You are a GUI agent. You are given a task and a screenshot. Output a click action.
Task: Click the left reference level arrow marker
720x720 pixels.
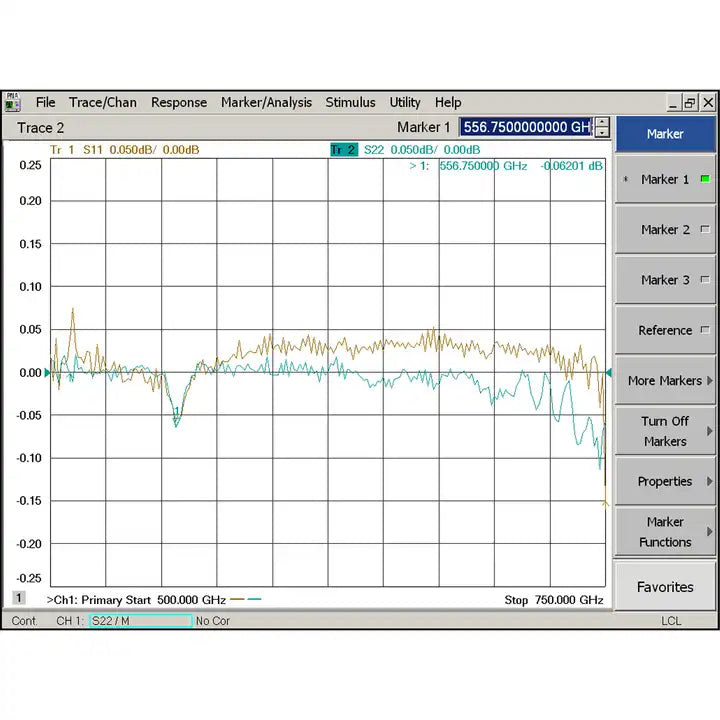pyautogui.click(x=48, y=373)
